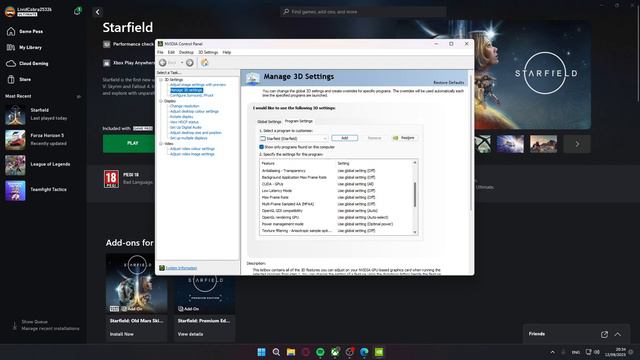The image size is (640, 360).
Task: Open Help menu in NVIDIA Control Panel
Action: coord(227,52)
